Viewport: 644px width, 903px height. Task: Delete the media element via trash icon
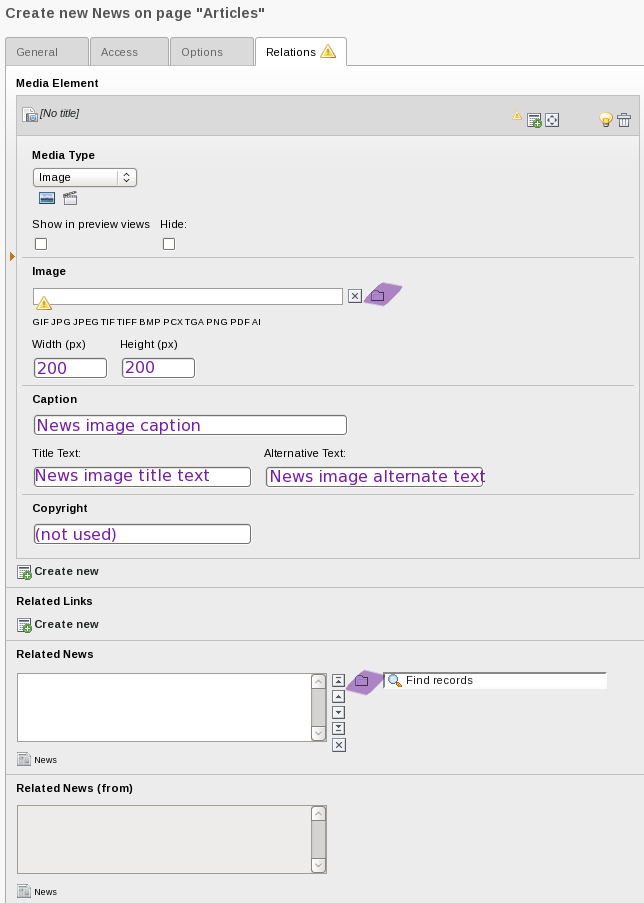tap(624, 120)
